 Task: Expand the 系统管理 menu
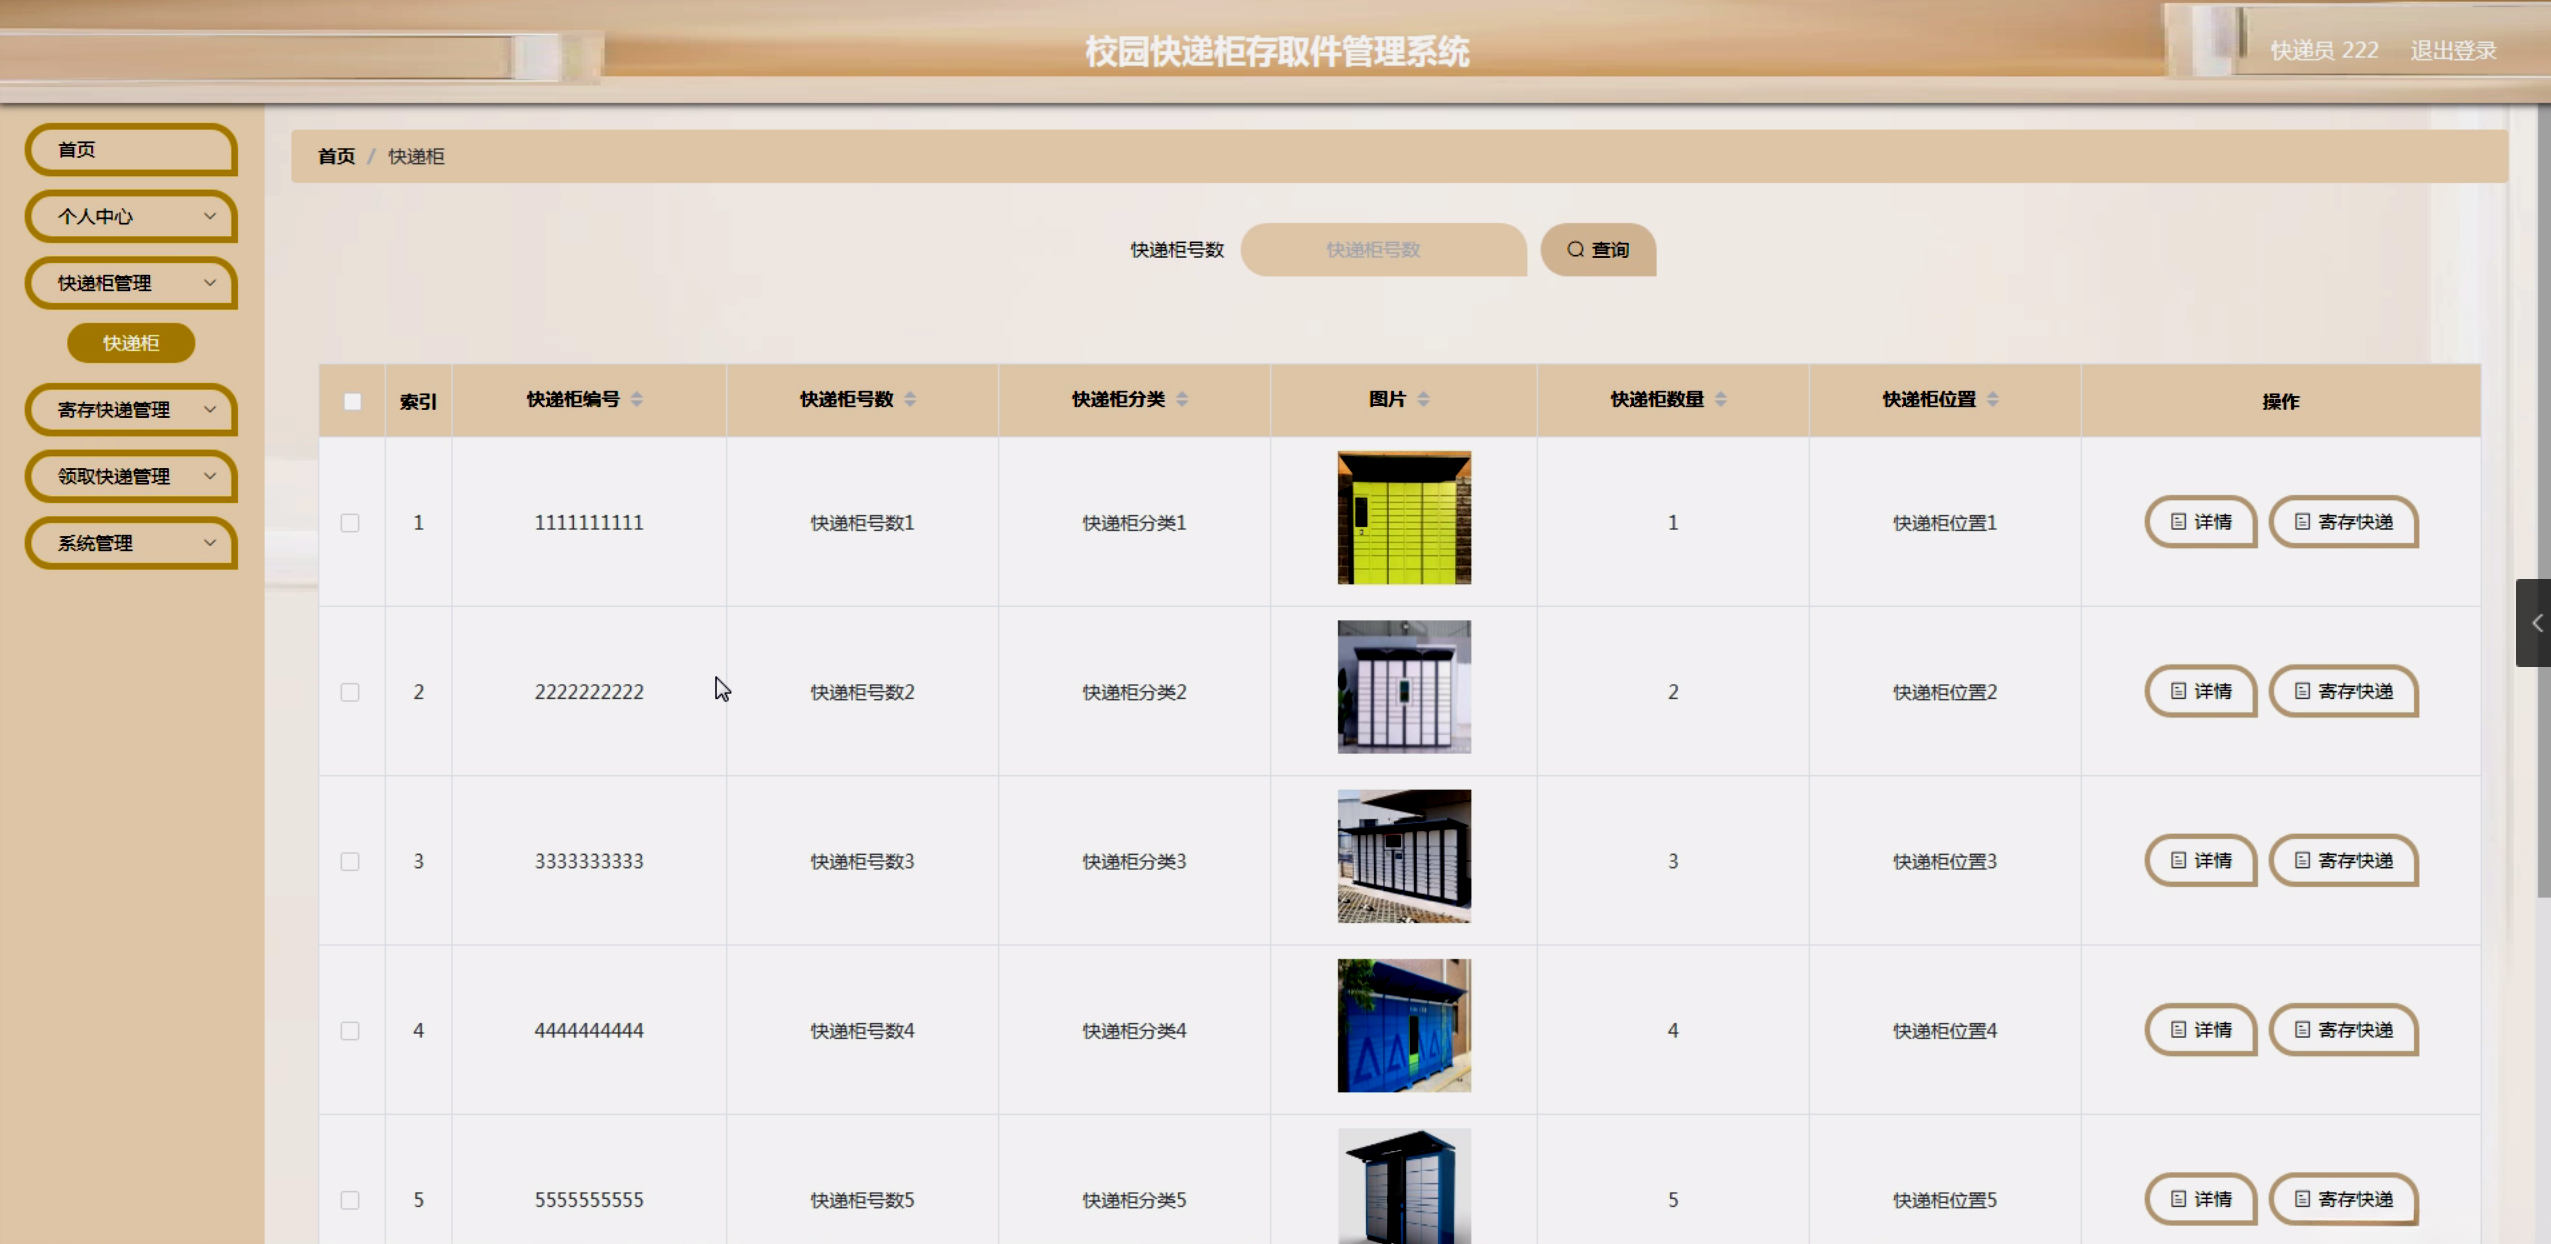click(x=131, y=543)
